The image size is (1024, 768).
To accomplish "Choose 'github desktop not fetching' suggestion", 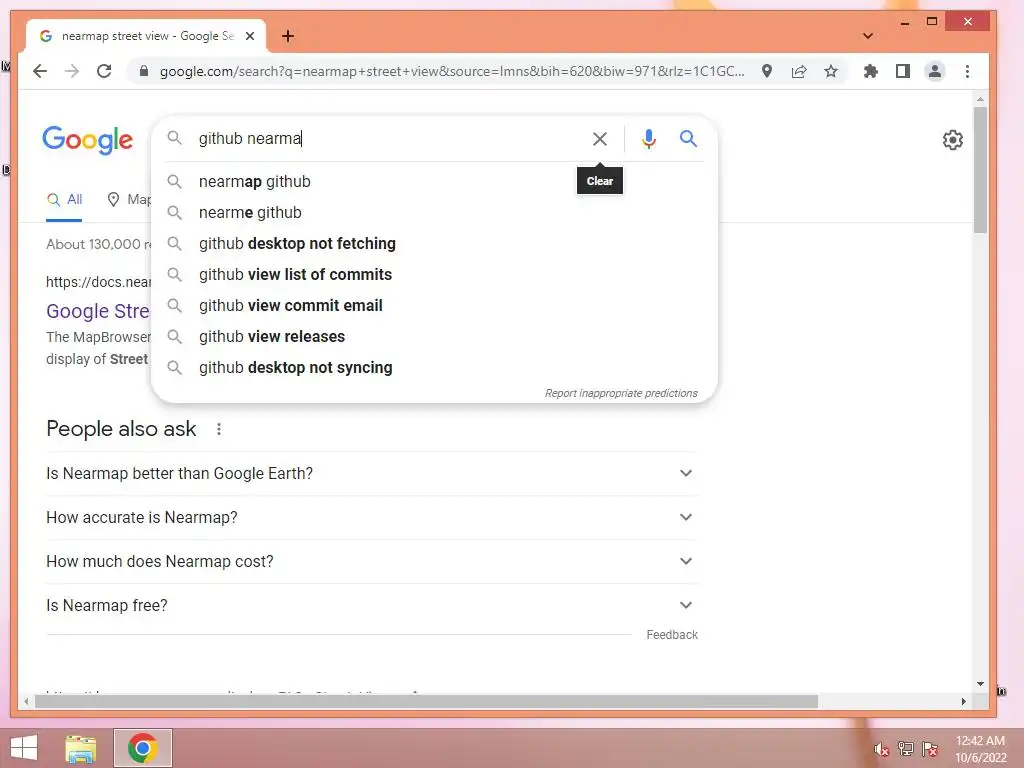I will tap(434, 244).
